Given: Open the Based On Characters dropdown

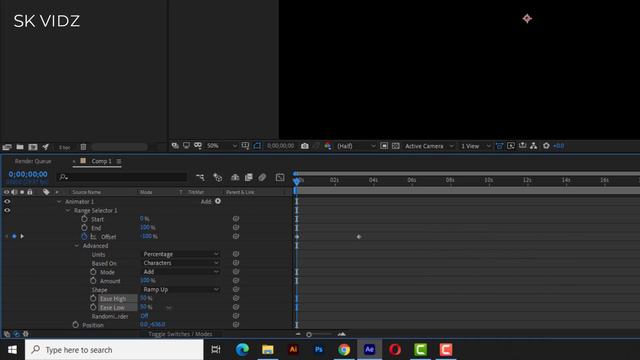Looking at the screenshot, I should click(180, 263).
